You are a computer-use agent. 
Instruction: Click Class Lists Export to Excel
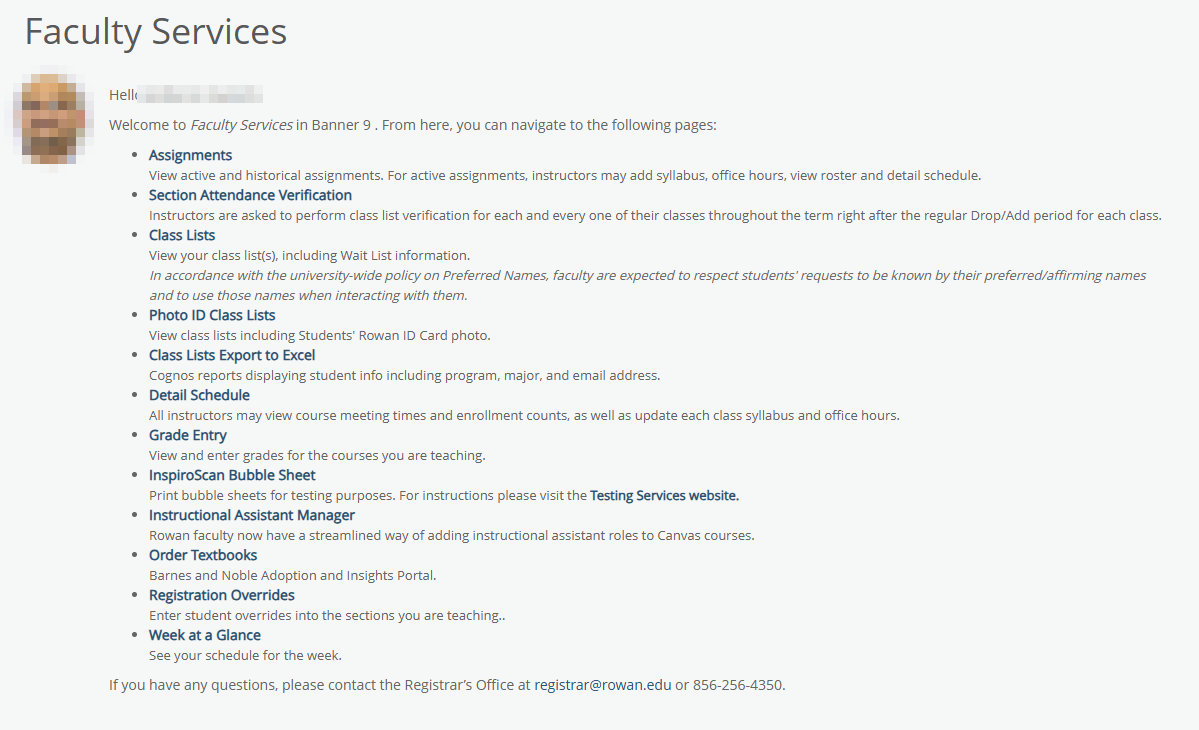pyautogui.click(x=232, y=355)
